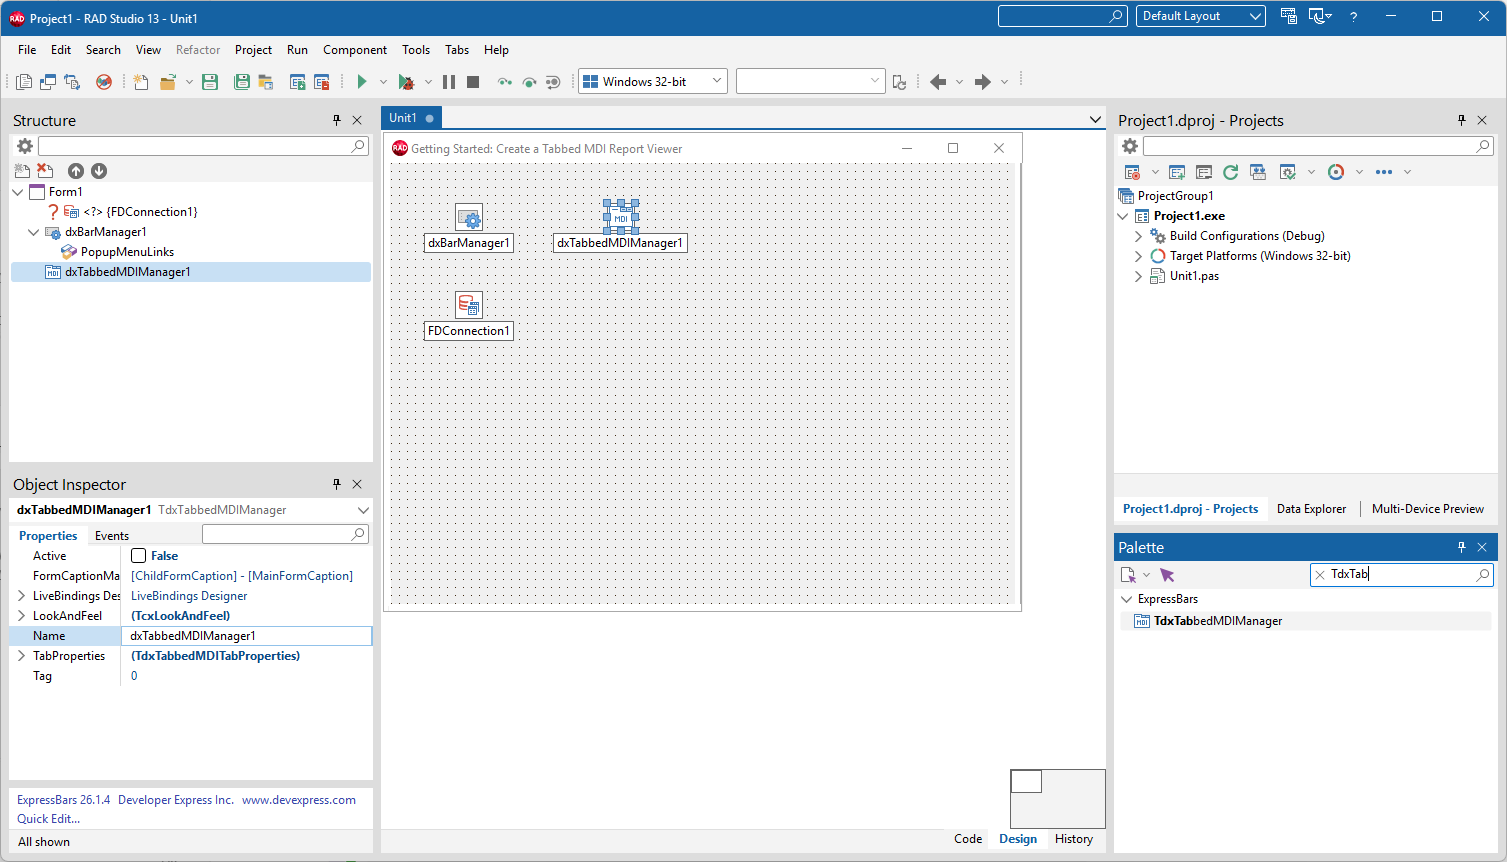1507x862 pixels.
Task: Click the Open Project toolbar icon
Action: (x=266, y=82)
